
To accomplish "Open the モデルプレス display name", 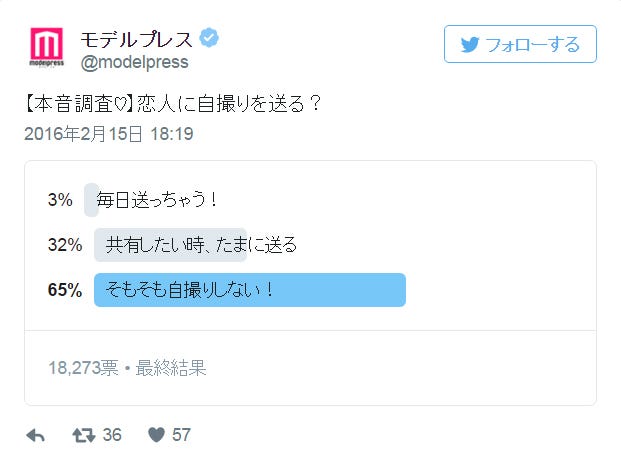I will 136,38.
